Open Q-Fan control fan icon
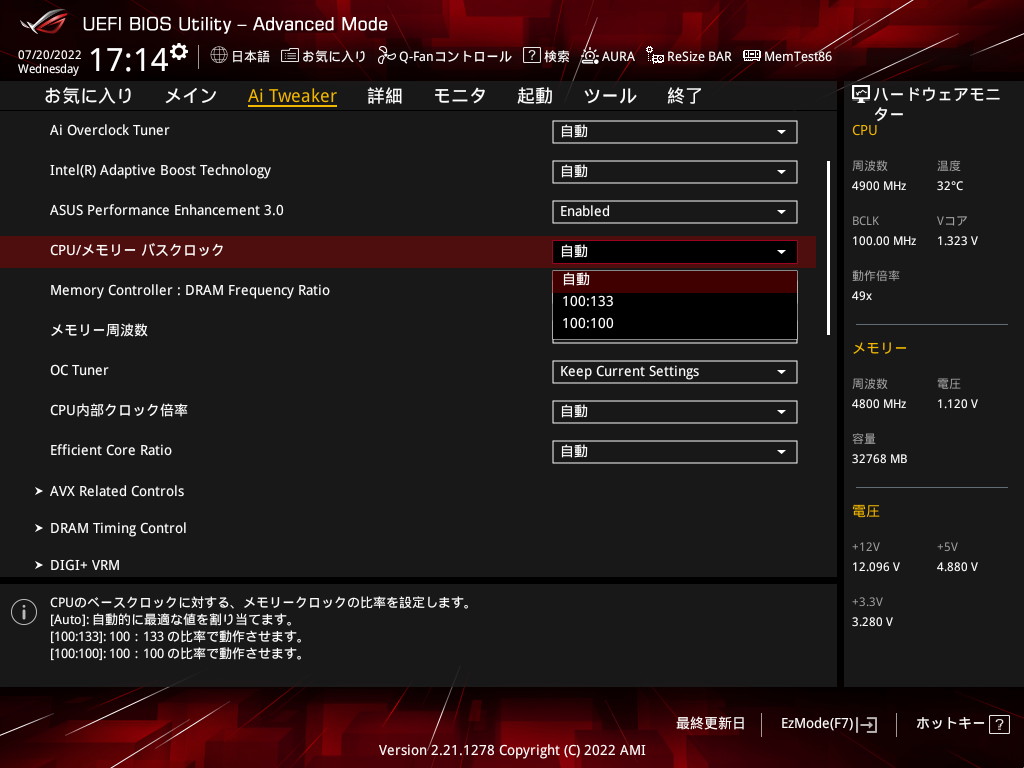The height and width of the screenshot is (768, 1024). [x=386, y=56]
